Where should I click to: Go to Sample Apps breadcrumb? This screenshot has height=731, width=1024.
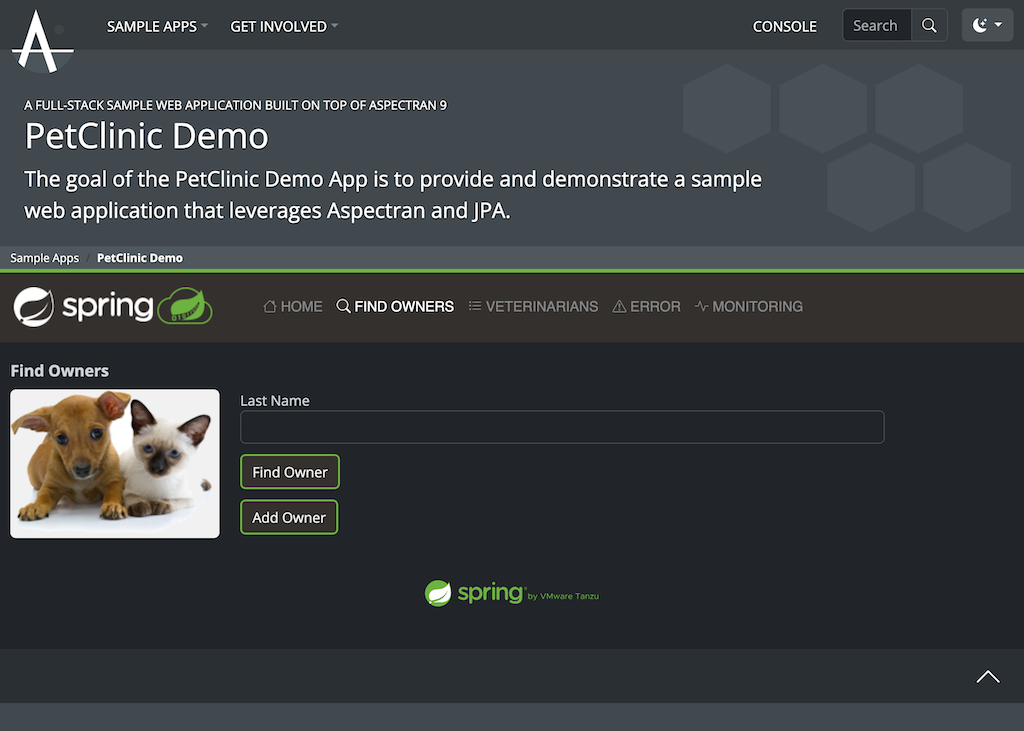point(44,258)
